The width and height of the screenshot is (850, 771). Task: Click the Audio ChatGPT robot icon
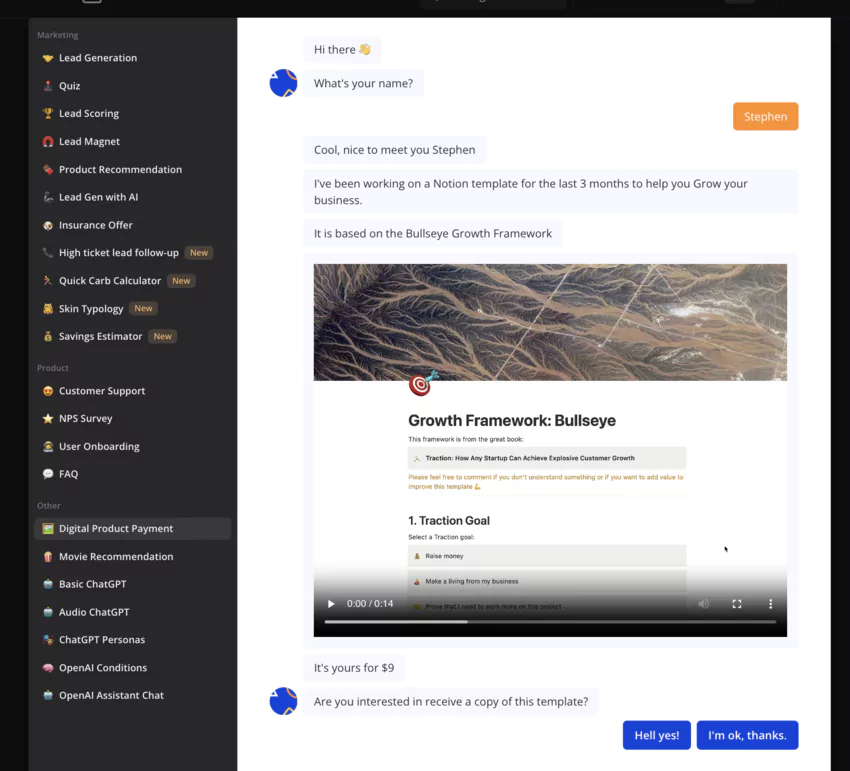pos(48,611)
